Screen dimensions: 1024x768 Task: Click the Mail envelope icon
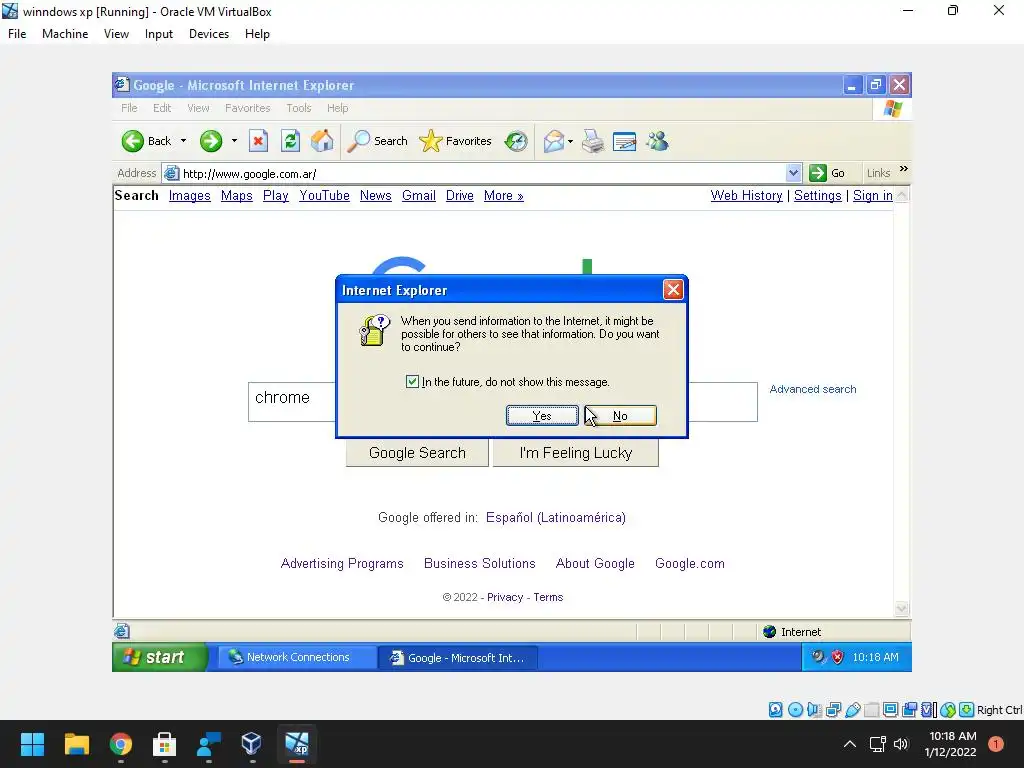(x=553, y=141)
